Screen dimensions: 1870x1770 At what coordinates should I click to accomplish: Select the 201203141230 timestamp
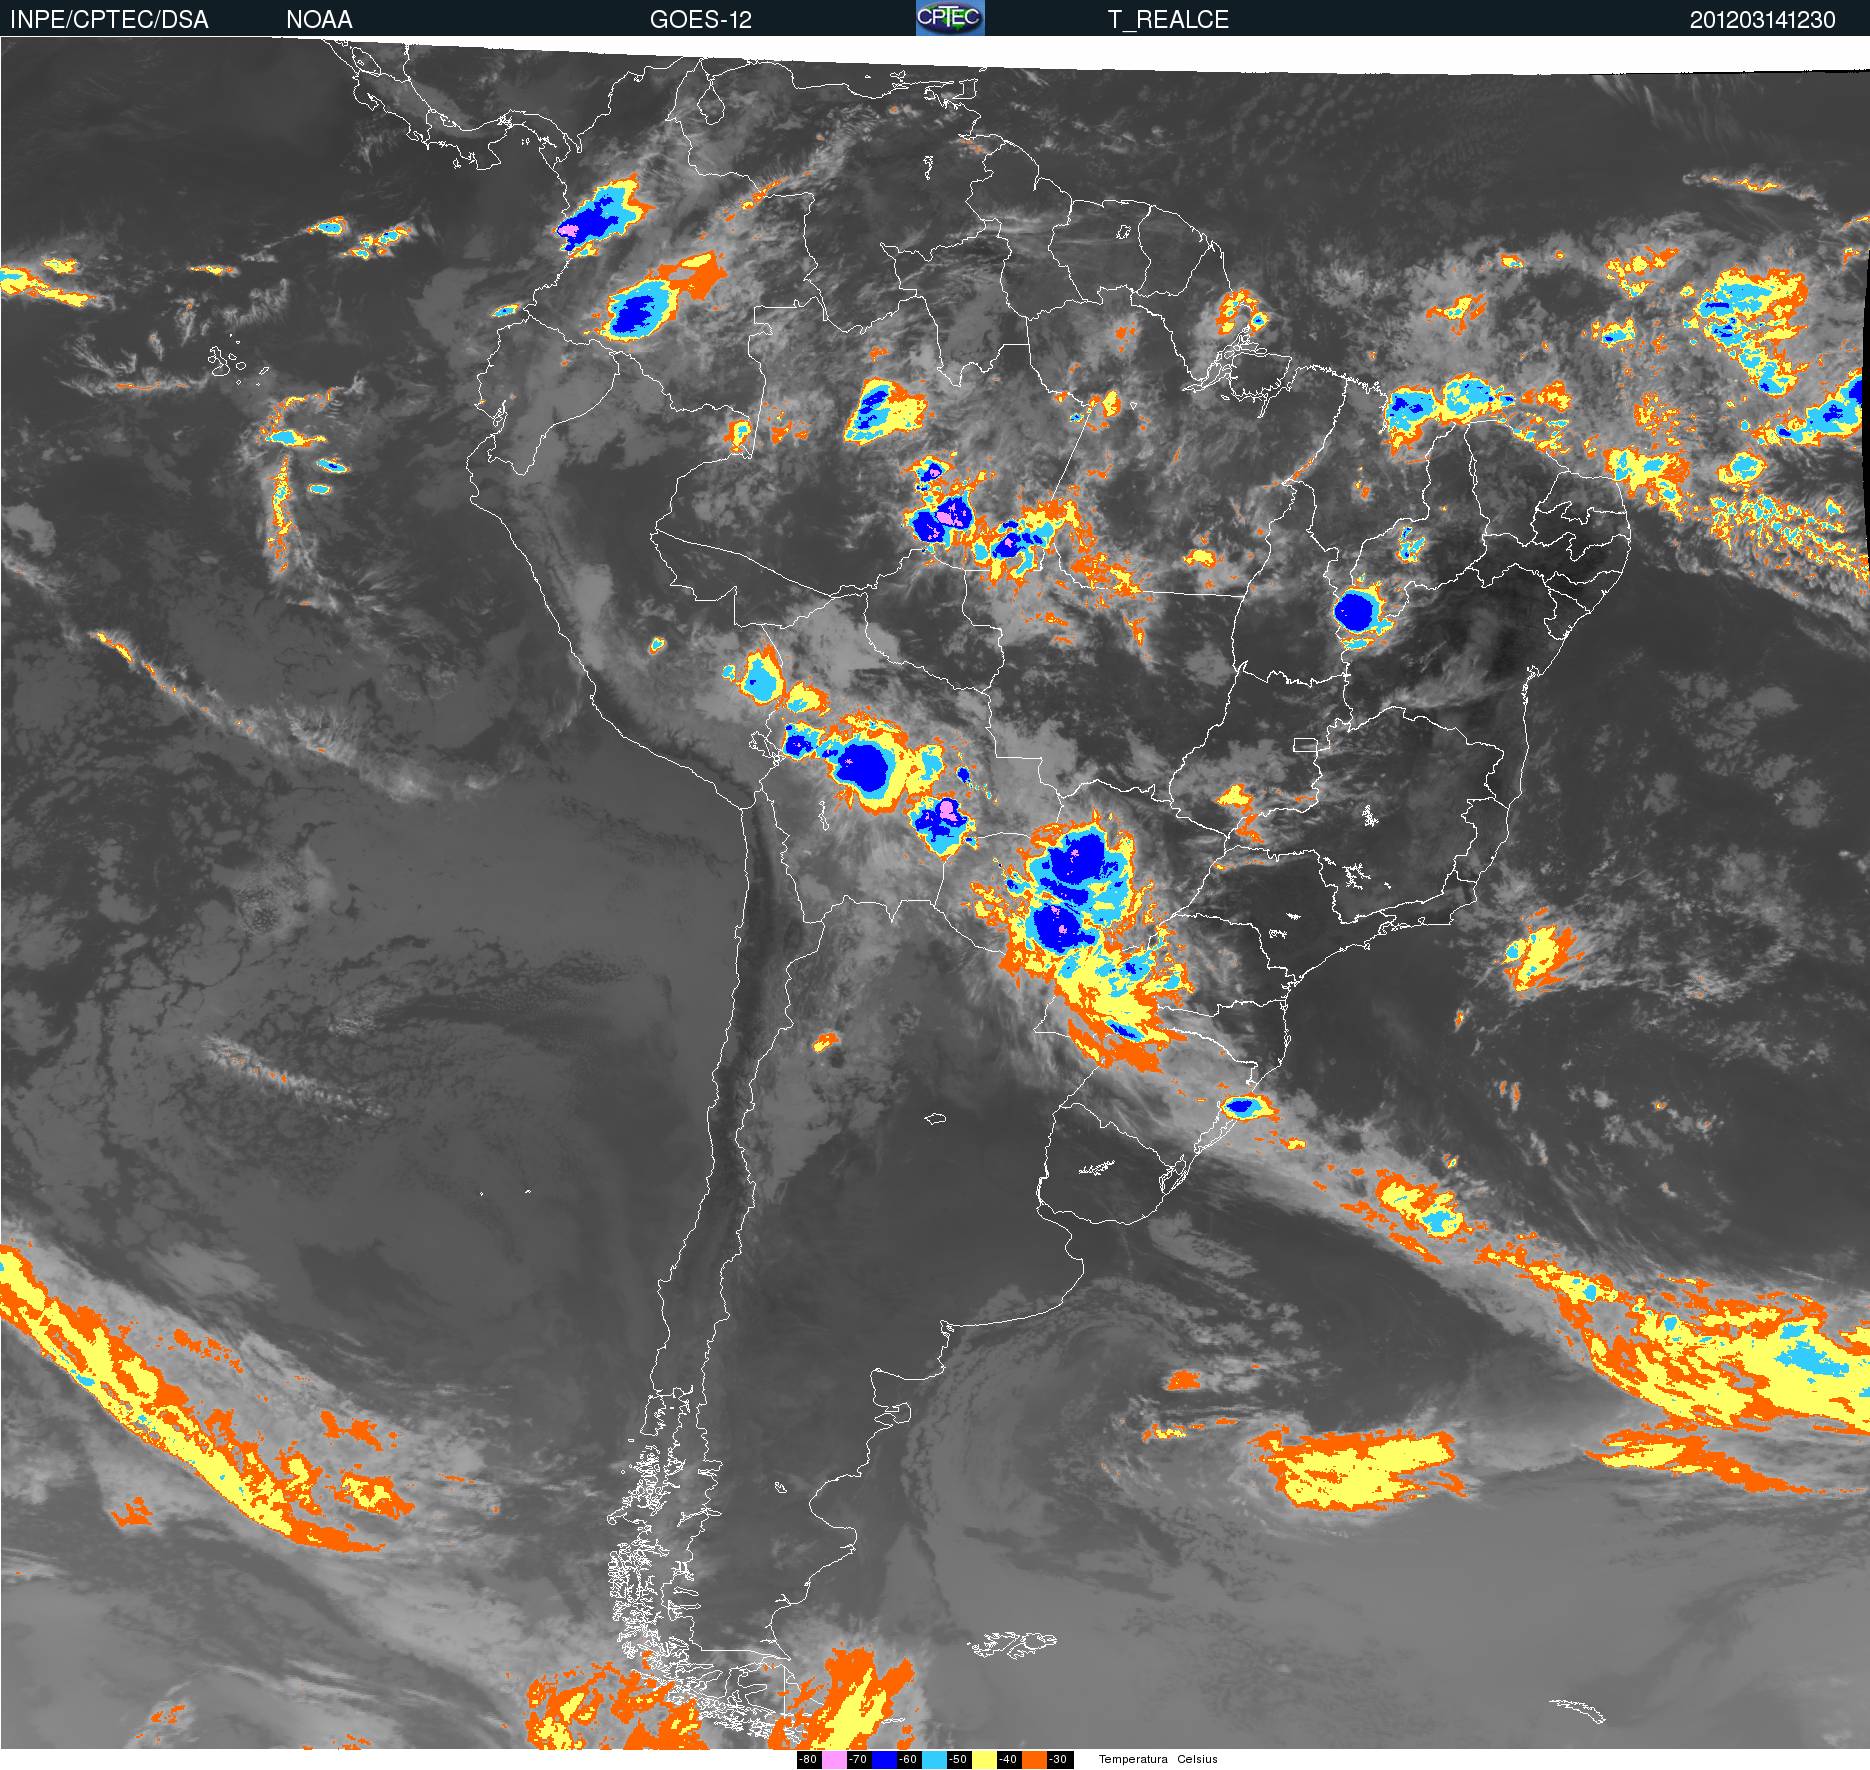(x=1762, y=20)
